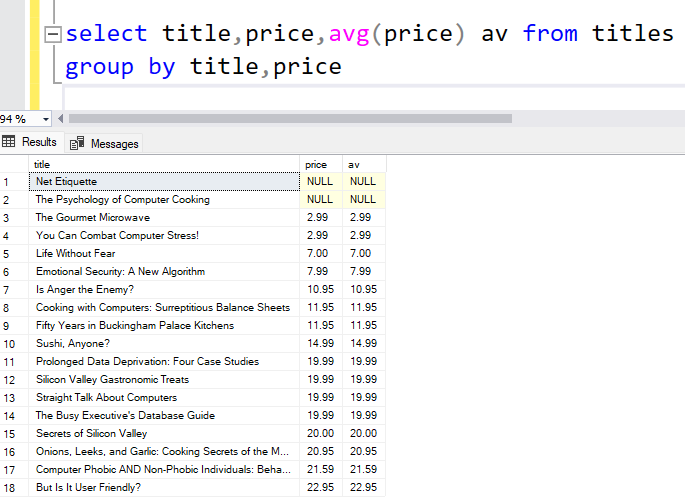Select 'Secrets of Silicon Valley' cell

164,433
